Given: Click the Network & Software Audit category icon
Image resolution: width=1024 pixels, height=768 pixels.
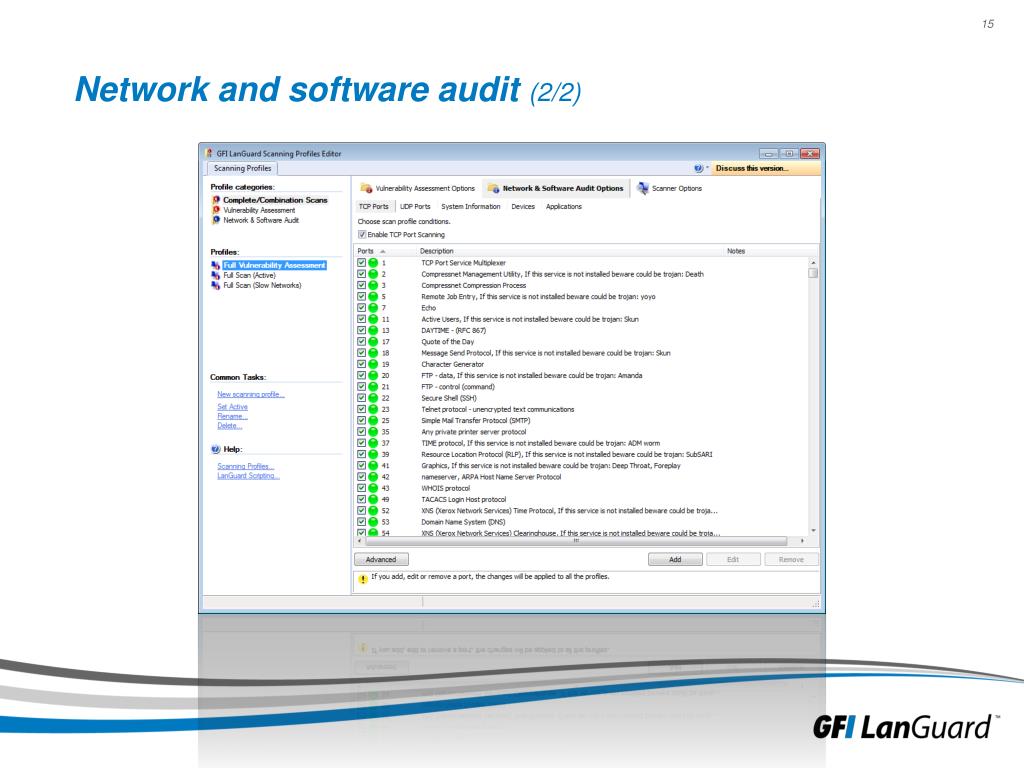Looking at the screenshot, I should click(216, 220).
